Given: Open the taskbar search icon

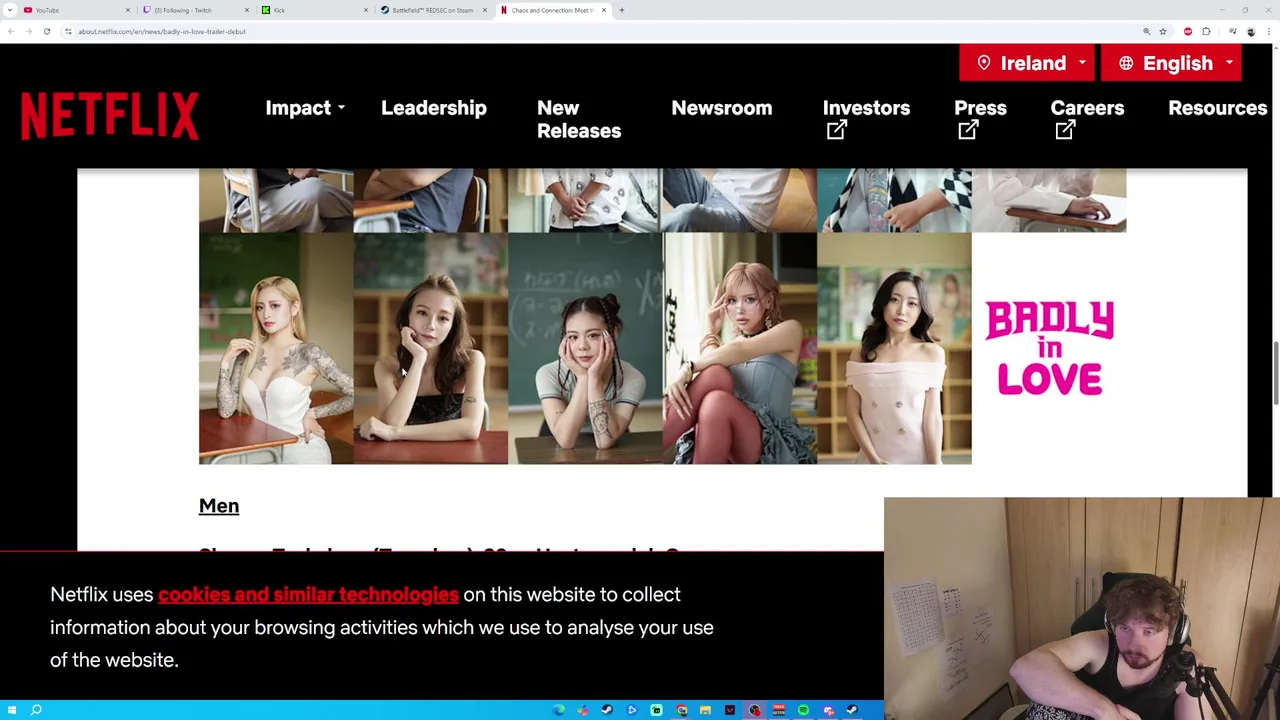Looking at the screenshot, I should (36, 710).
